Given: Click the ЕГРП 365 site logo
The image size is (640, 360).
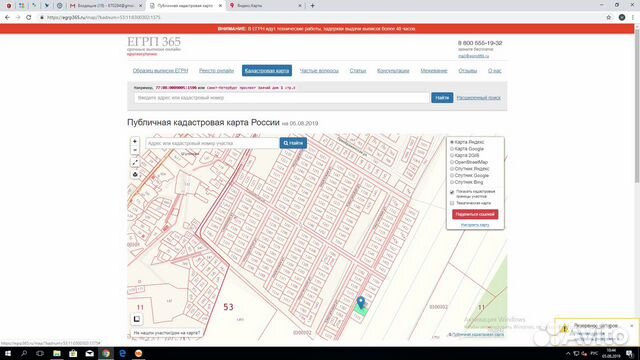Looking at the screenshot, I should click(x=154, y=42).
